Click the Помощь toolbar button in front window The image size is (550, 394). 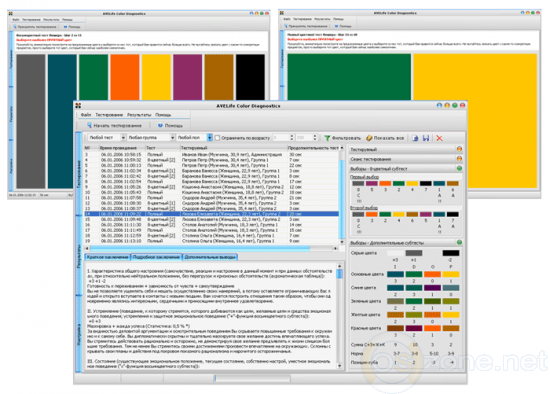pos(170,125)
